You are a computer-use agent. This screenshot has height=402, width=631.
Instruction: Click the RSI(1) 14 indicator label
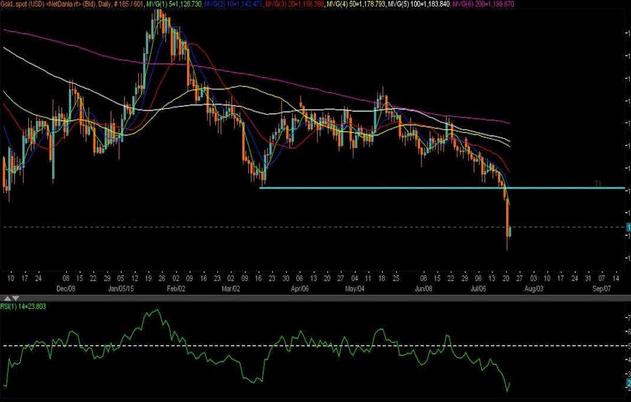[24, 308]
